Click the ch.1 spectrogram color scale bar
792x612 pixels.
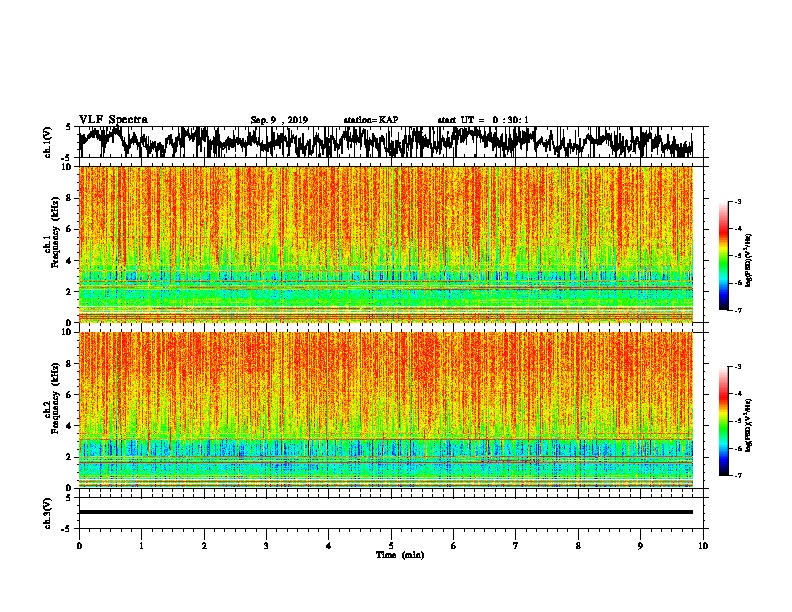(x=723, y=256)
